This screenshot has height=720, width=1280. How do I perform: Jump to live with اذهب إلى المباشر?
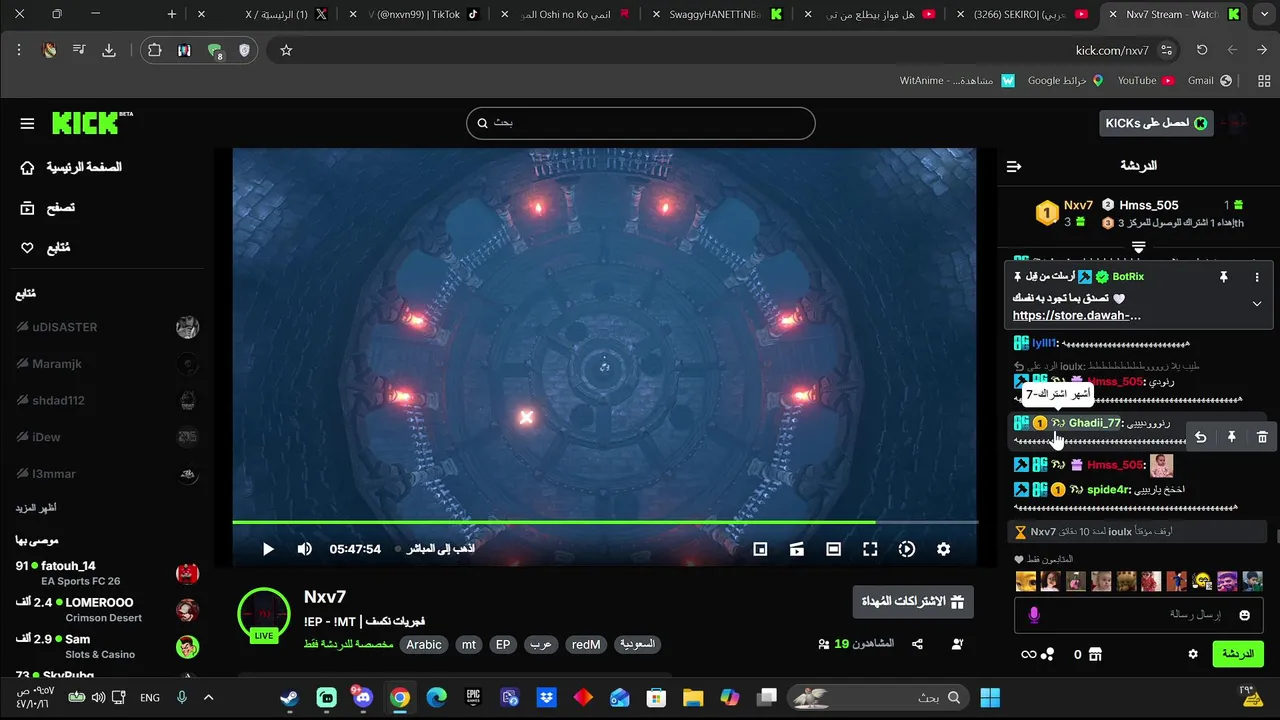[x=435, y=549]
